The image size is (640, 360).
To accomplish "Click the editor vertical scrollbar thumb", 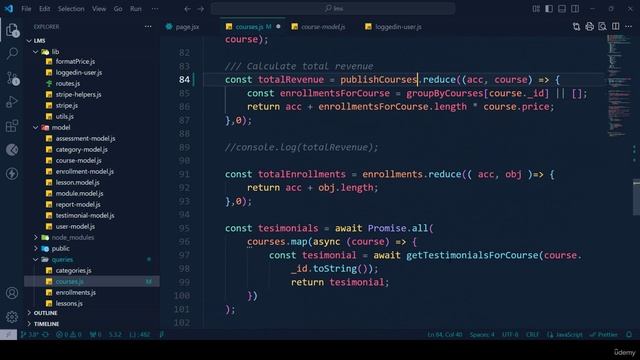I will coord(636,197).
